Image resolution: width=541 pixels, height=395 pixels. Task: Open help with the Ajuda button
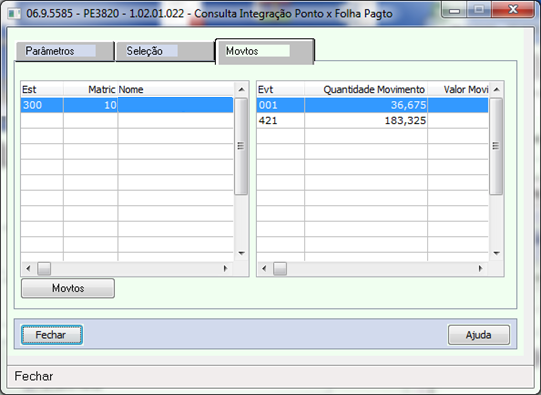click(x=479, y=335)
